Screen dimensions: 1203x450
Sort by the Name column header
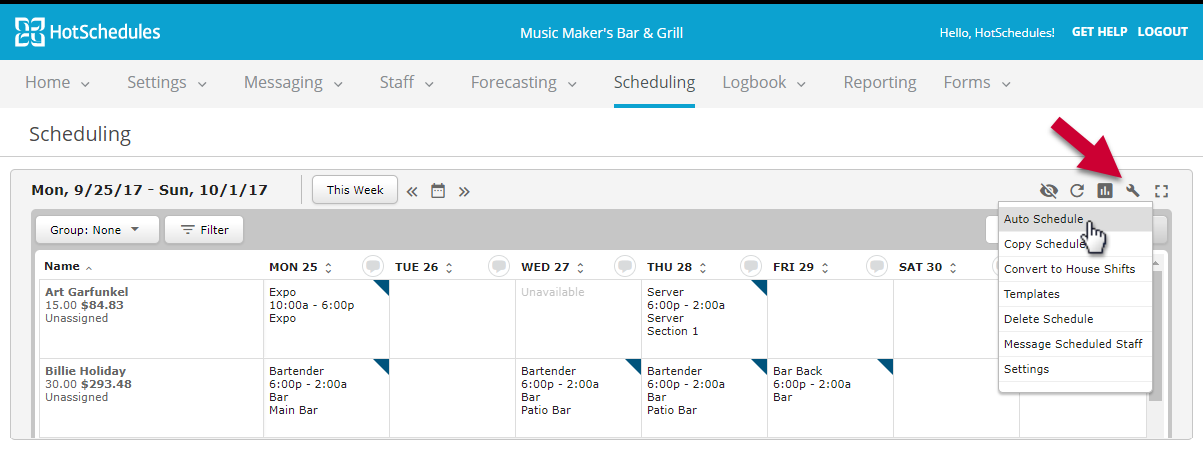coord(62,267)
